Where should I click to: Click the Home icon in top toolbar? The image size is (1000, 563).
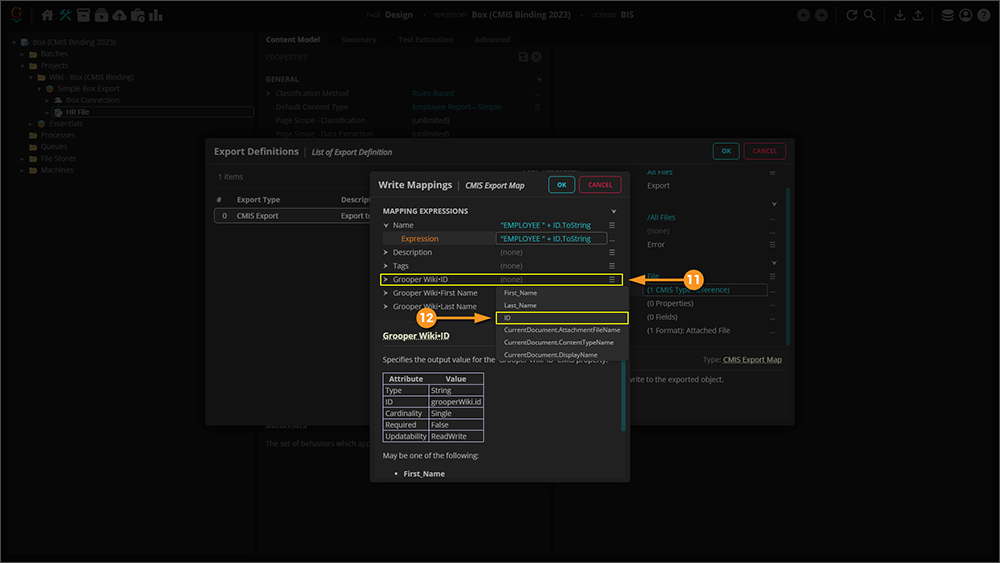coord(47,15)
